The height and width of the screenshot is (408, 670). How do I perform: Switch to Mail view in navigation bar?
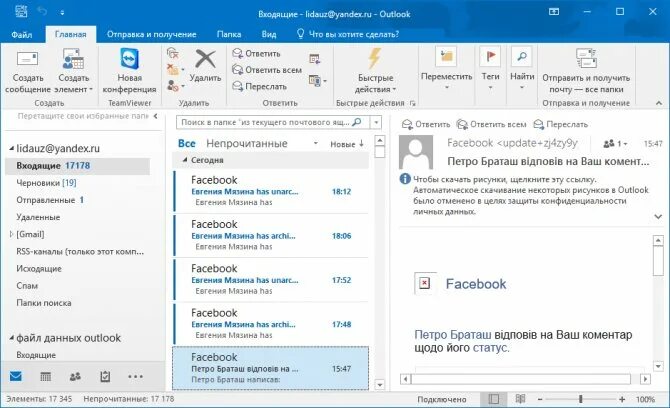click(x=16, y=376)
